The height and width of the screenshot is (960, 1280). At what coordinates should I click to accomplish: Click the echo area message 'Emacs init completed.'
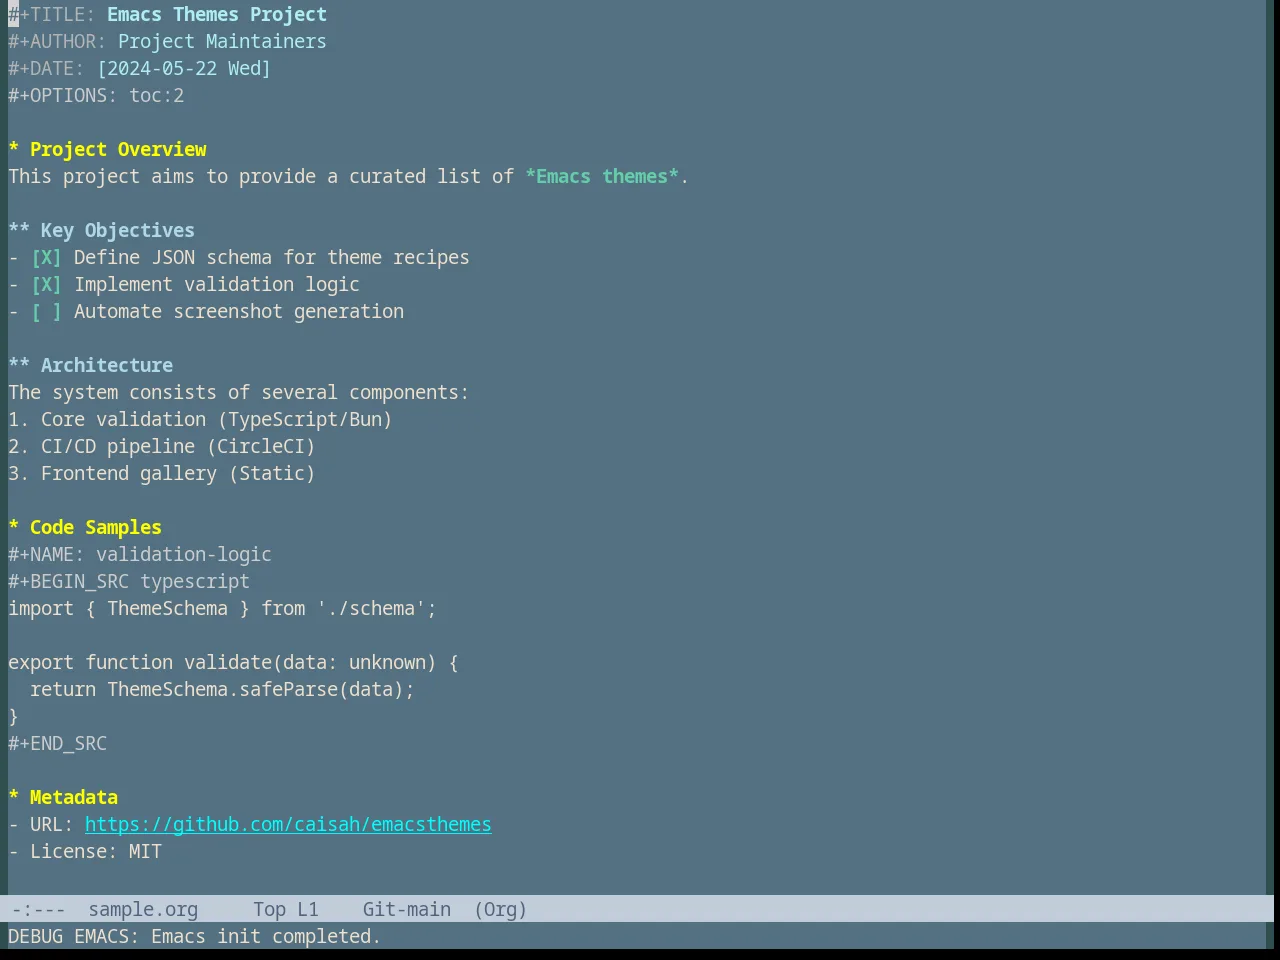[x=266, y=937]
